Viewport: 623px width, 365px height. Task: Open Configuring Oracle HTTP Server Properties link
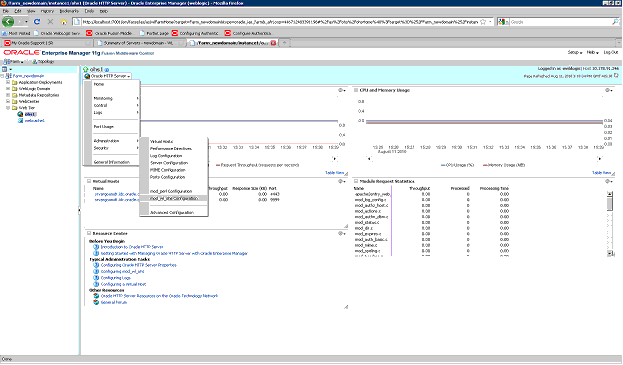(139, 265)
